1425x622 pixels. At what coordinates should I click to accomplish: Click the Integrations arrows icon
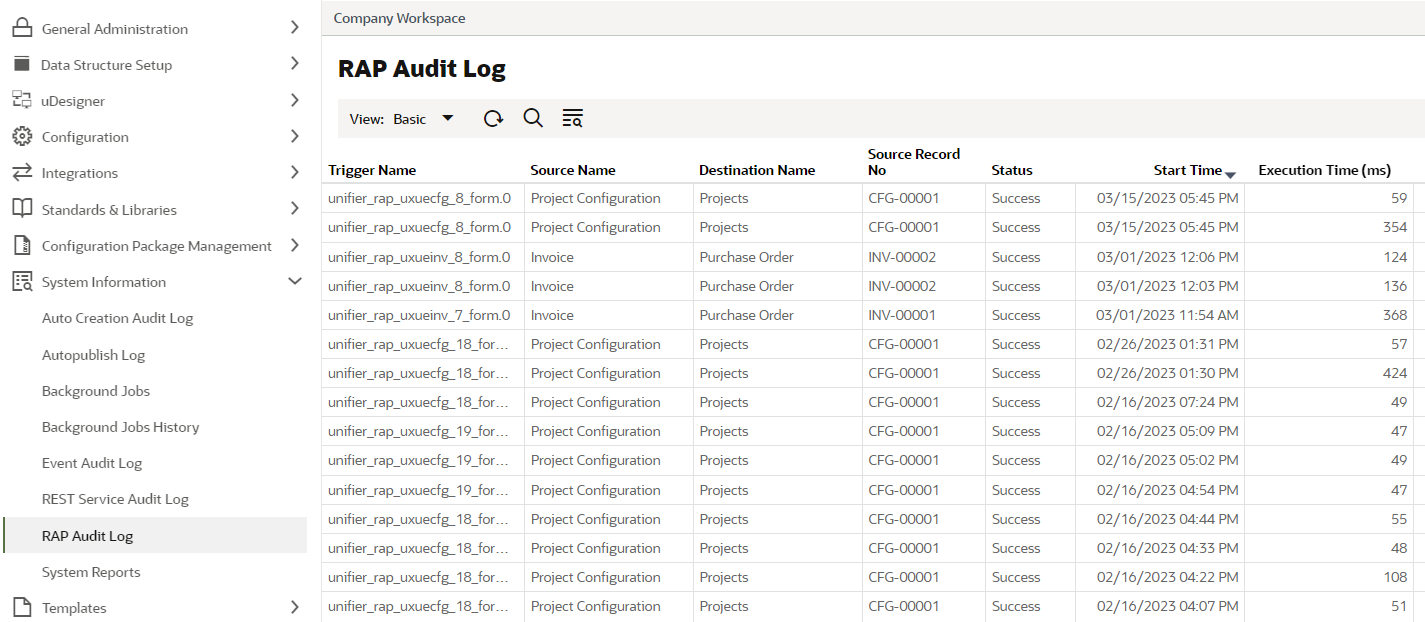pyautogui.click(x=20, y=172)
